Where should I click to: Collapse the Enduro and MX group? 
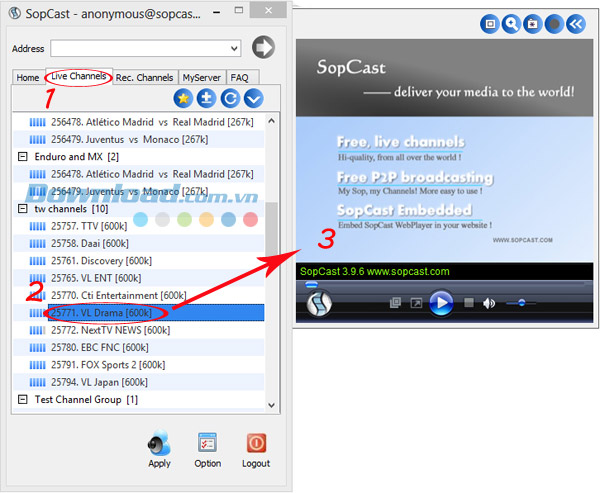23,157
